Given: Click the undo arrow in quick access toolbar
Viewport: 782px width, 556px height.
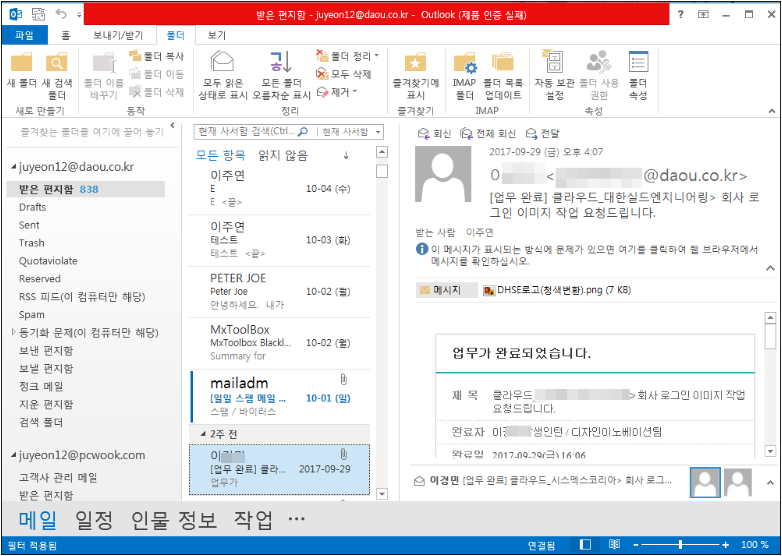Looking at the screenshot, I should [x=61, y=14].
